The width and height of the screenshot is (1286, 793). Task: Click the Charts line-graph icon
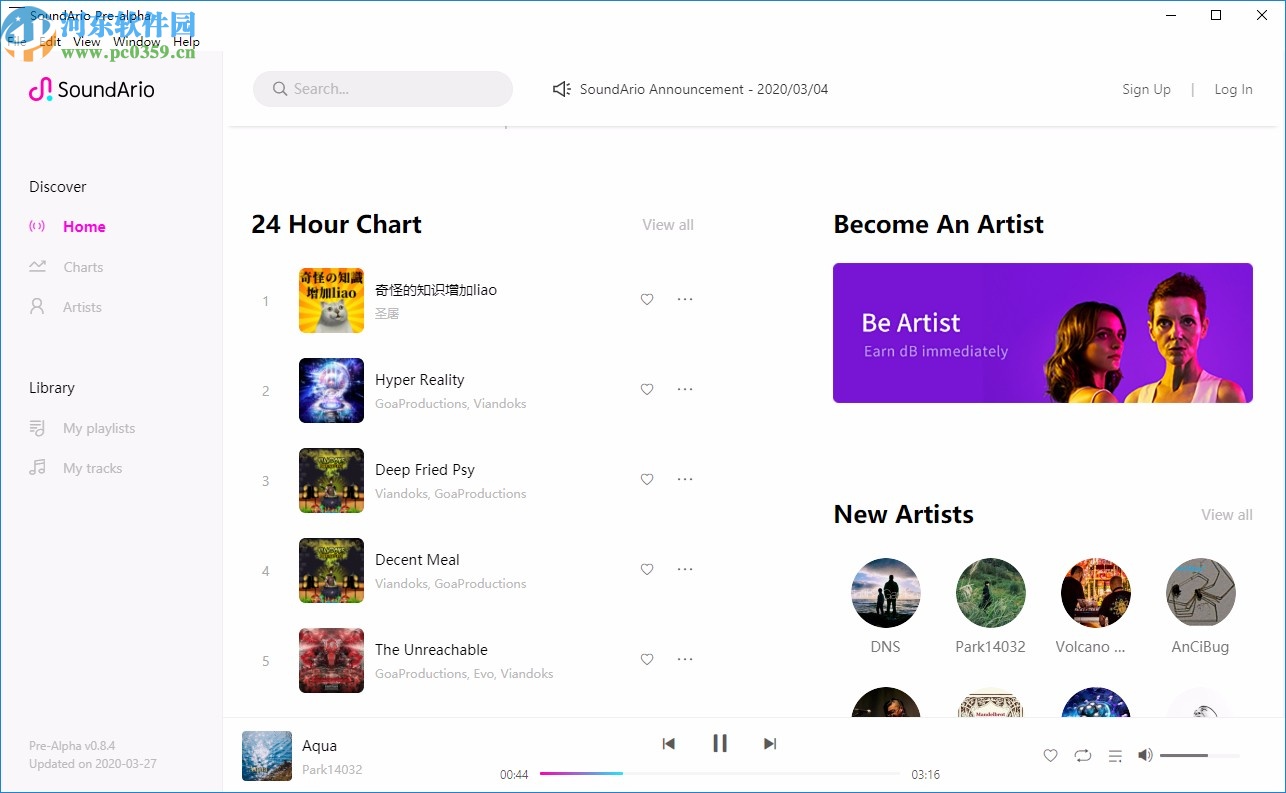pos(37,267)
